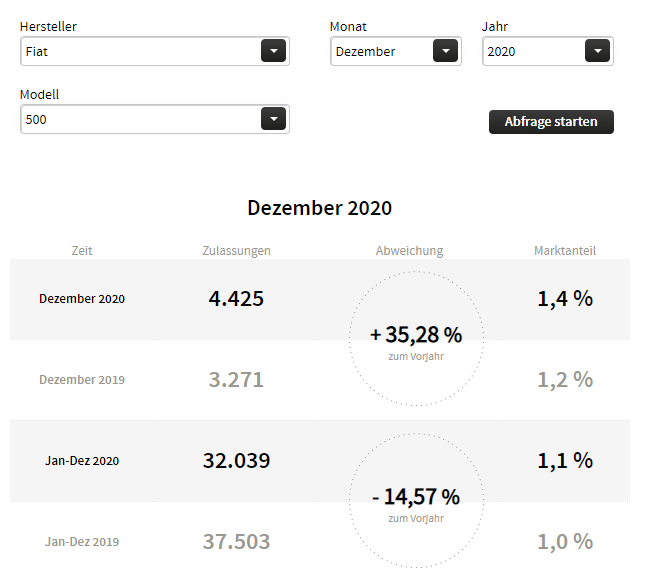Screen dimensions: 666x578
Task: Open the Hersteller field showing Fiat
Action: point(140,51)
